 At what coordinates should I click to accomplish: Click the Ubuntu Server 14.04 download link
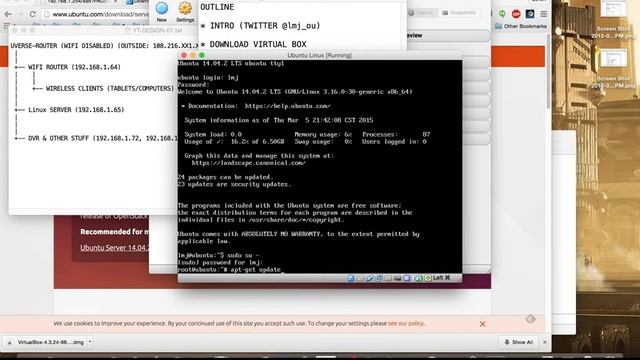click(x=115, y=248)
